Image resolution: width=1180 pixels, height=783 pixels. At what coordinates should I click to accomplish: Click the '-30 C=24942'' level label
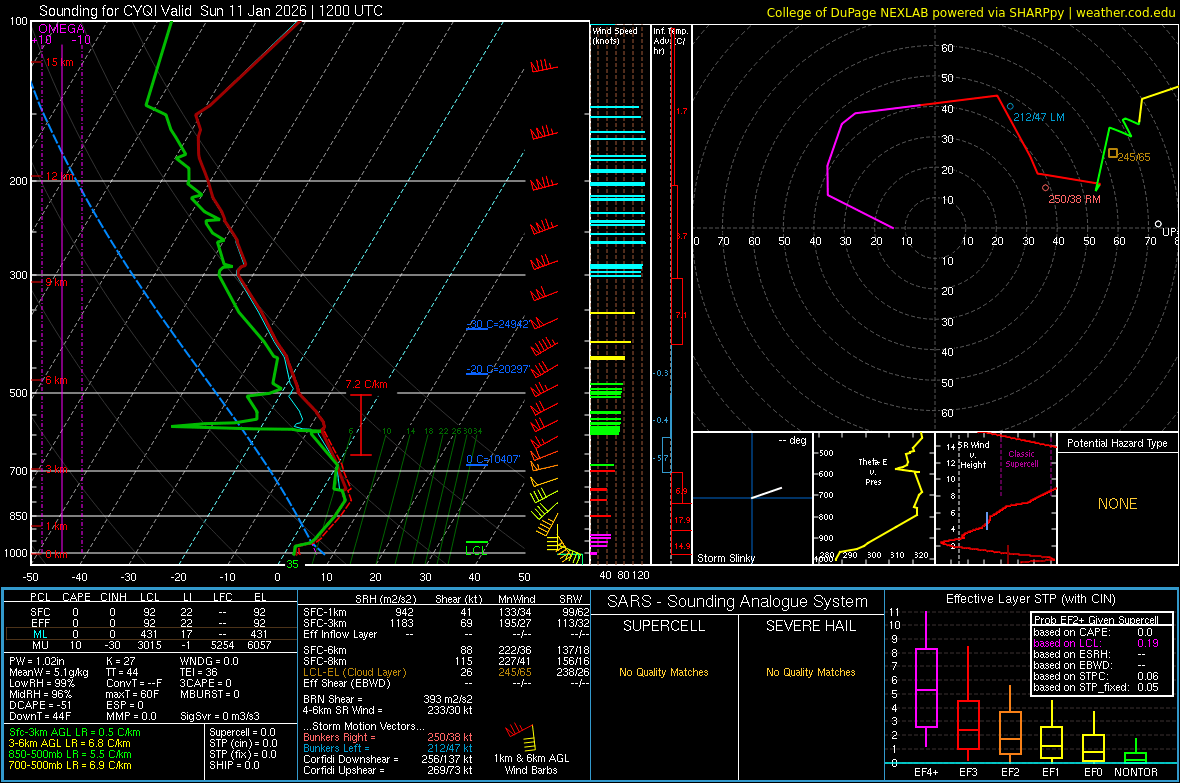(x=498, y=324)
